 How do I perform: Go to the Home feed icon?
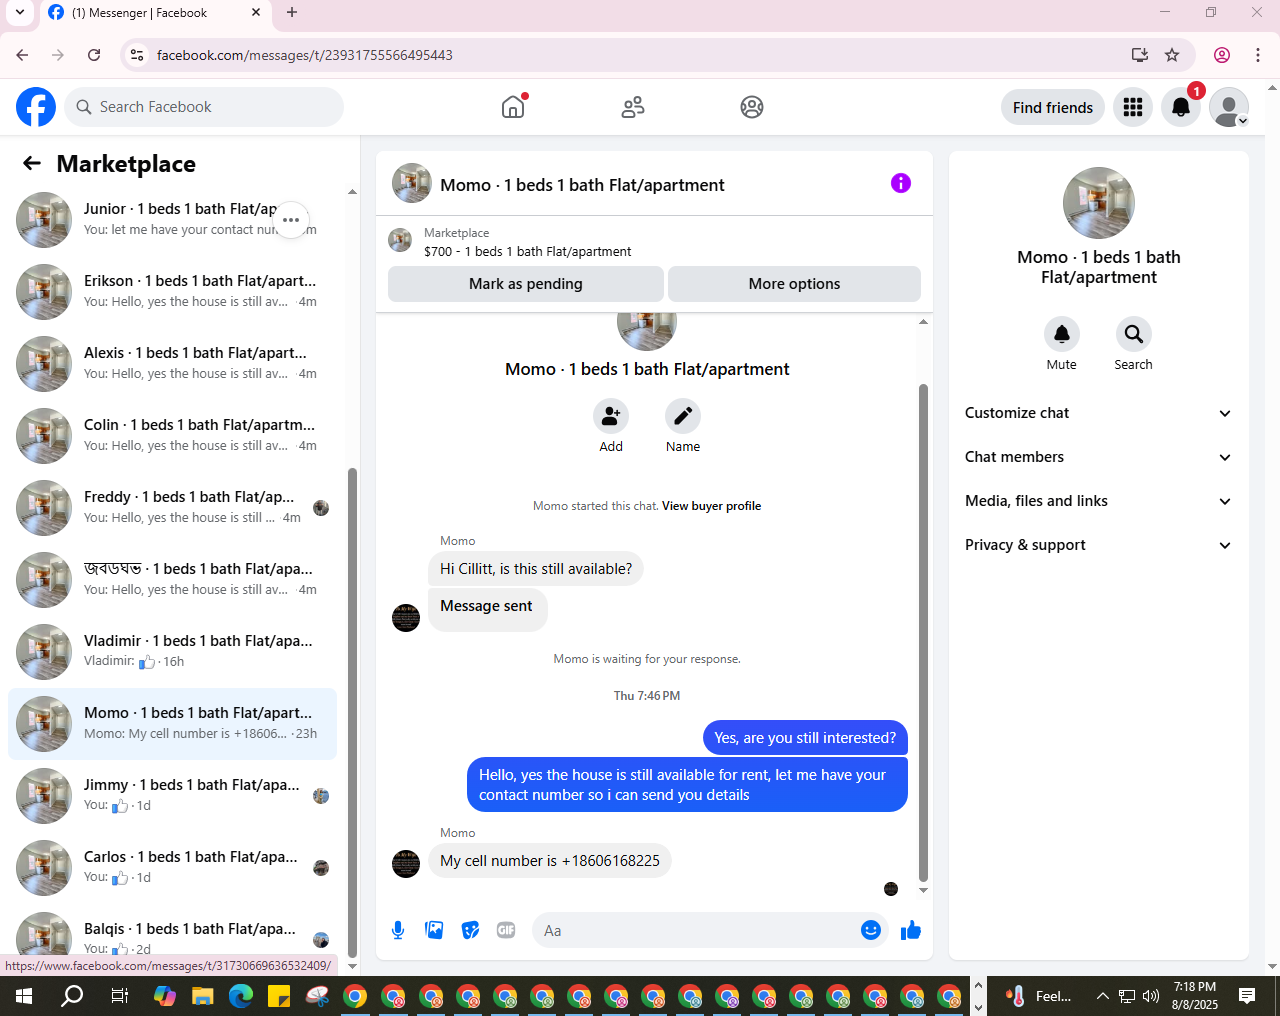[x=513, y=107]
